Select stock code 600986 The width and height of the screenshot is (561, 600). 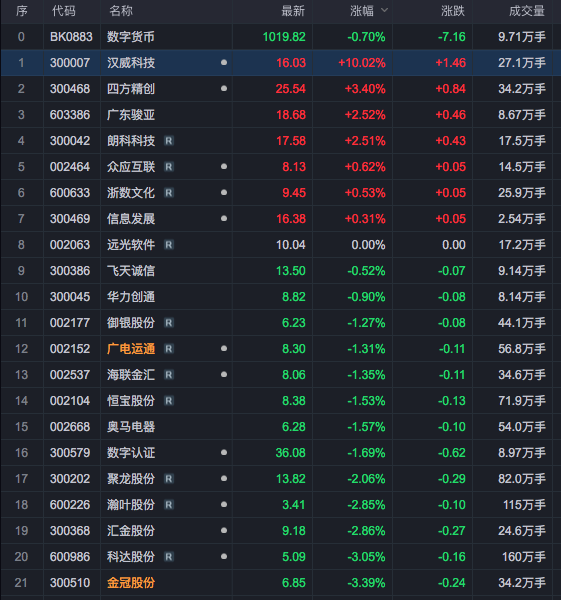point(70,557)
